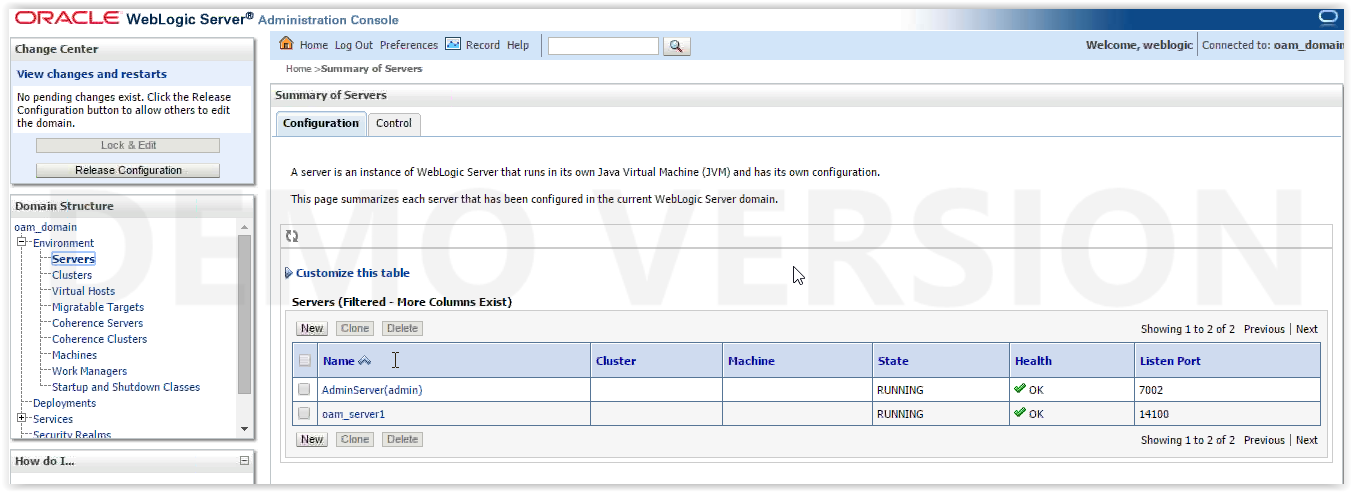Viewport: 1352px width, 492px height.
Task: Select Clusters in Domain Structure tree
Action: tap(72, 275)
